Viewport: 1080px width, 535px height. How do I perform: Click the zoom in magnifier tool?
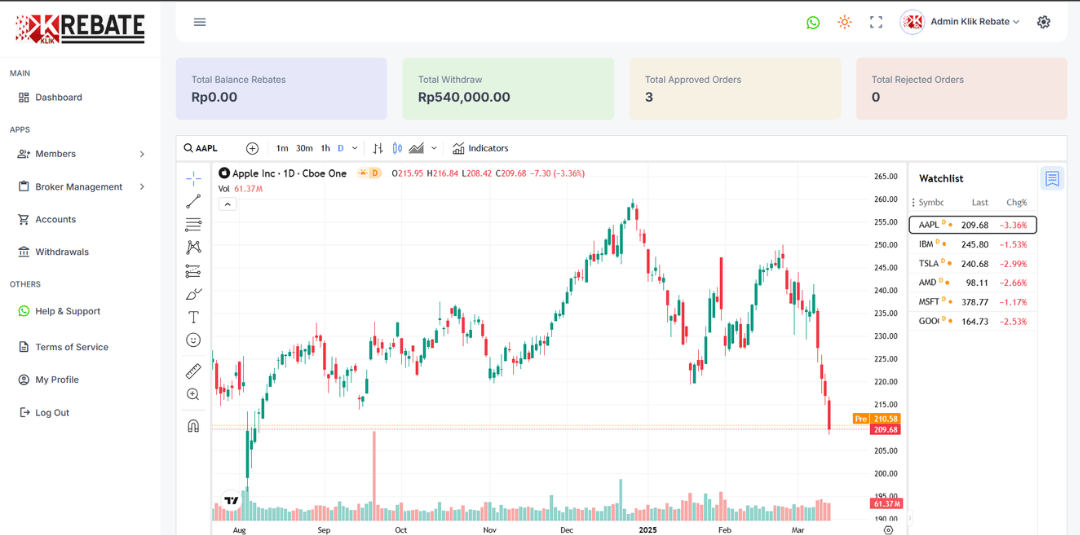pos(193,394)
